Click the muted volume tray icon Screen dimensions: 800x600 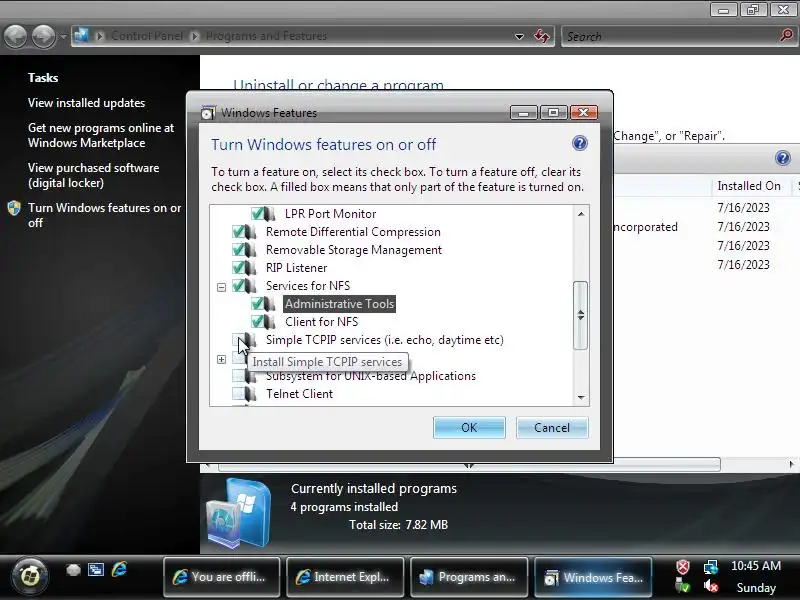pos(710,587)
